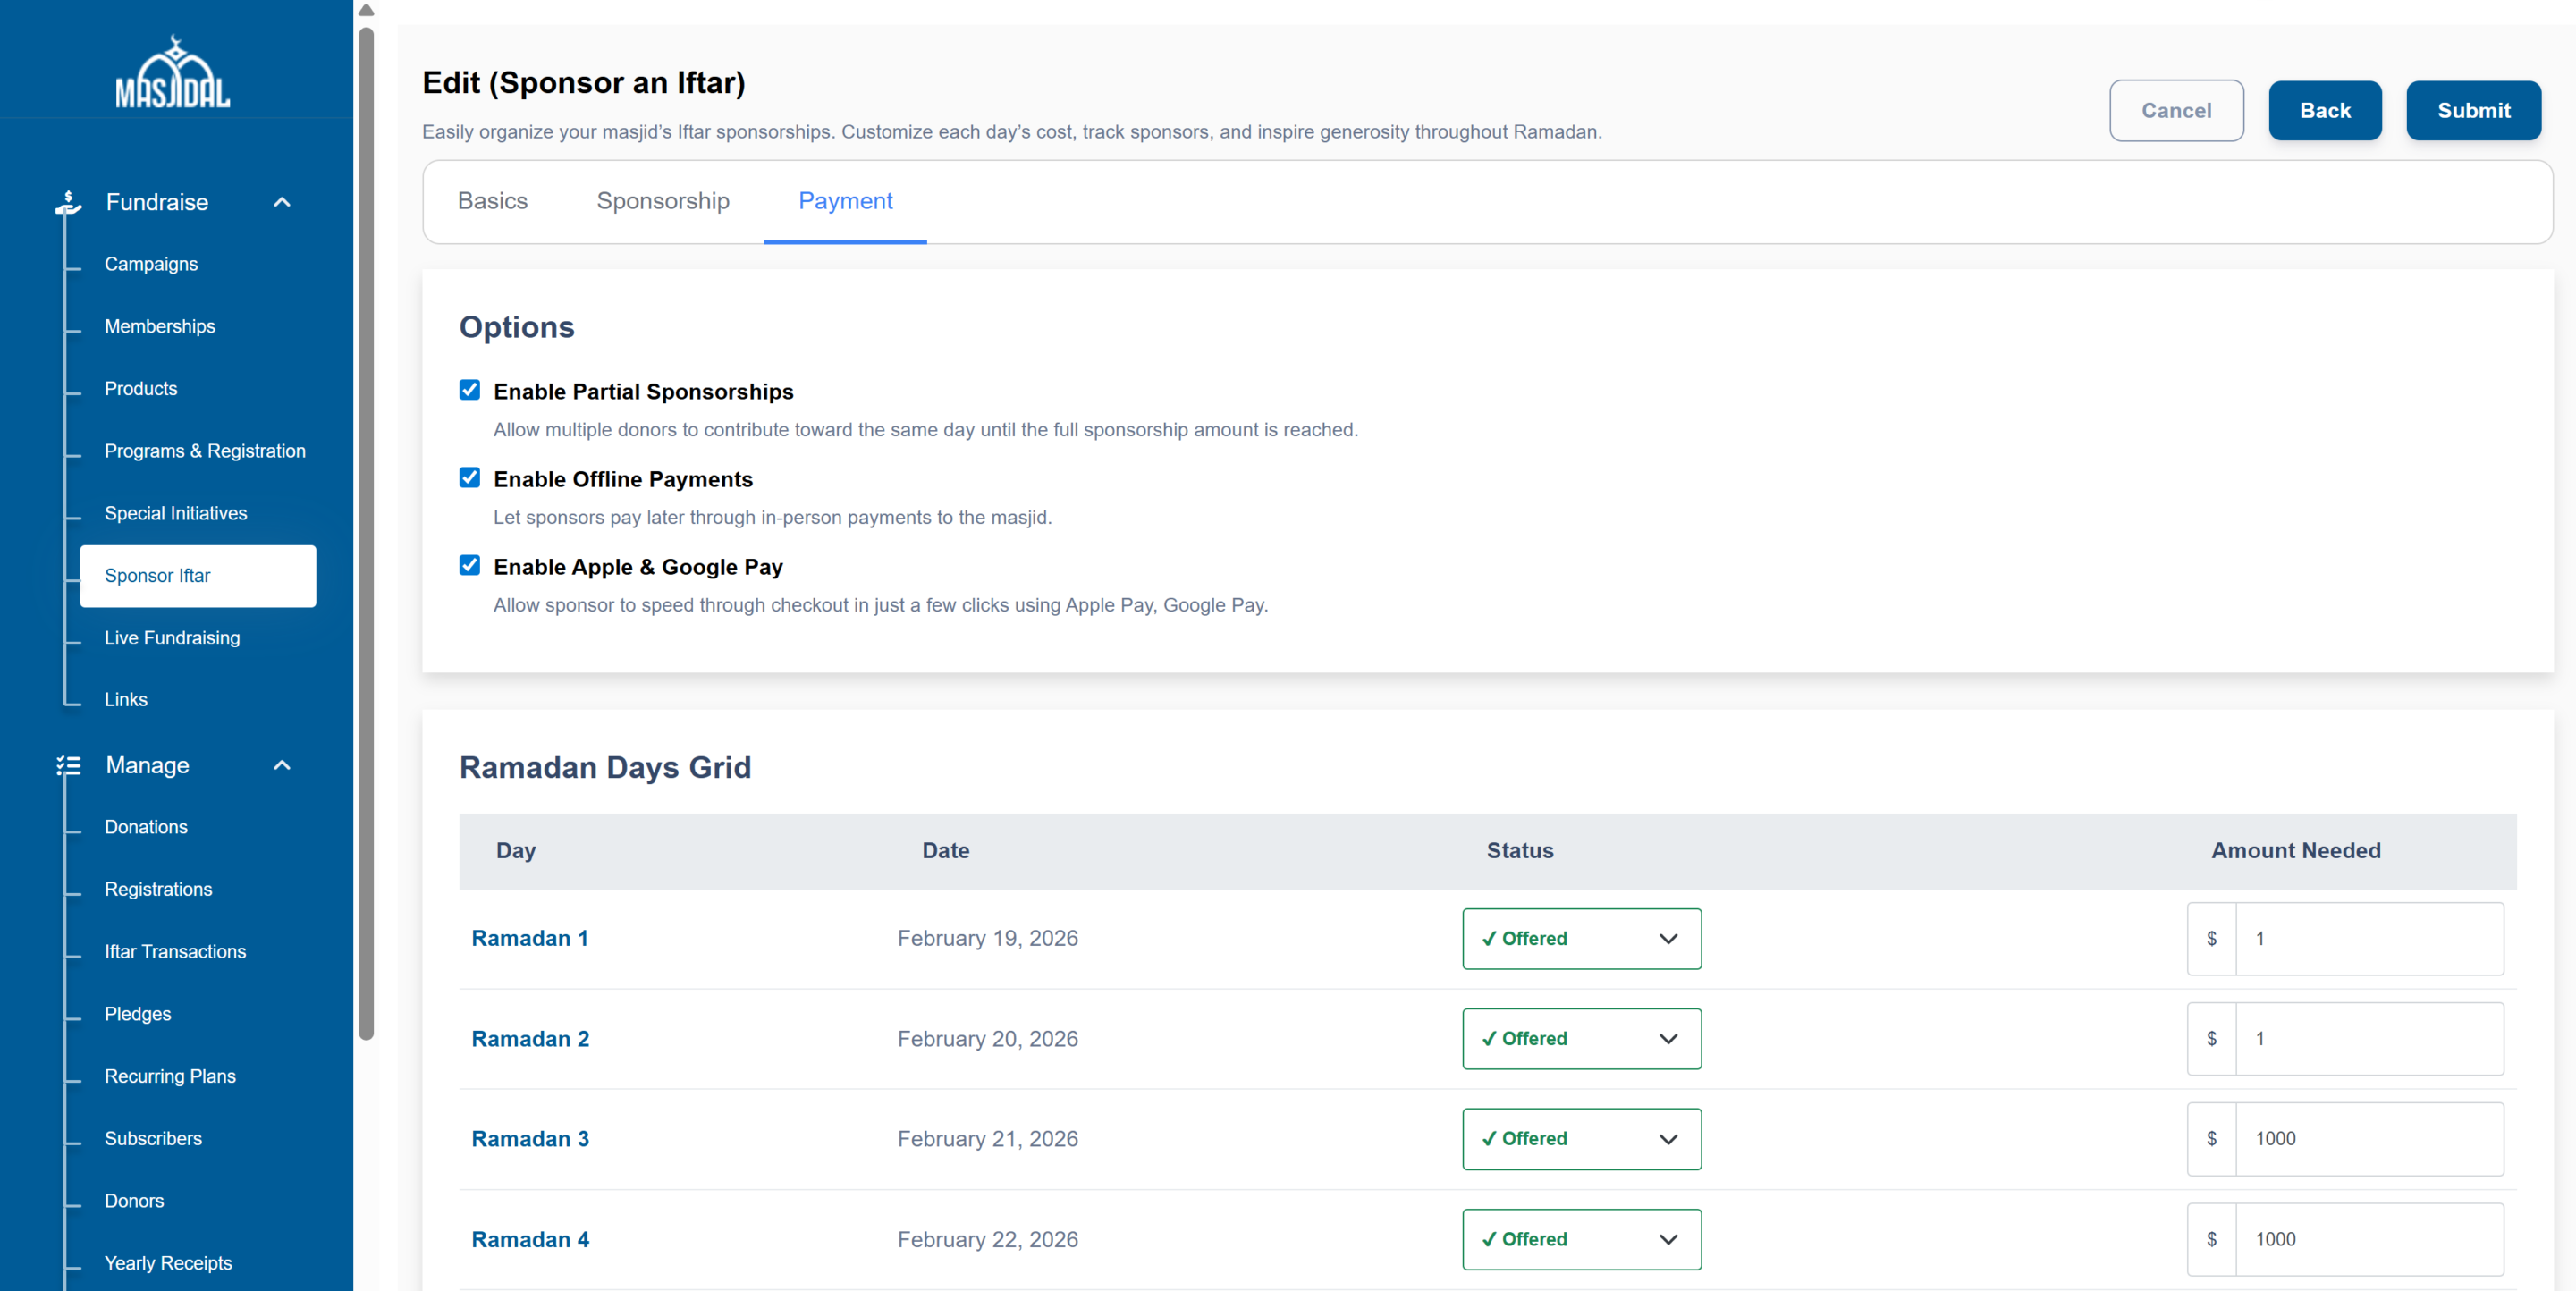
Task: Toggle Enable Offline Payments checkbox
Action: coord(469,478)
